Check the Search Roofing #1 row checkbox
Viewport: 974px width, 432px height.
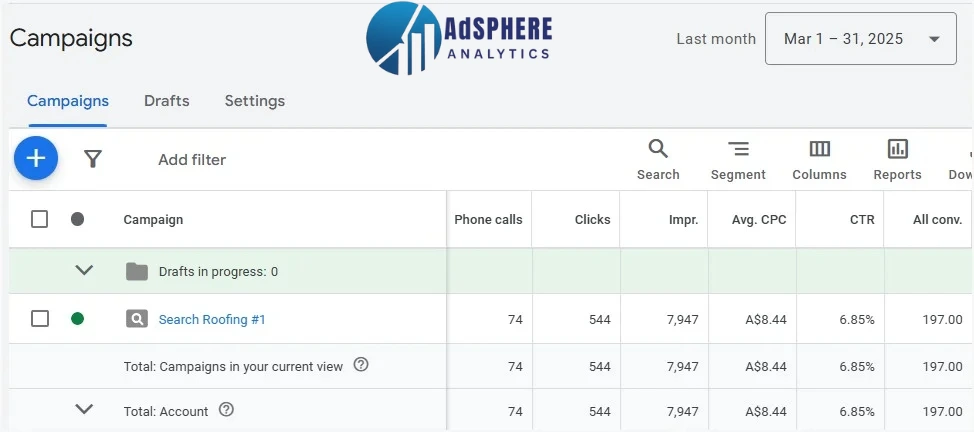pos(39,319)
